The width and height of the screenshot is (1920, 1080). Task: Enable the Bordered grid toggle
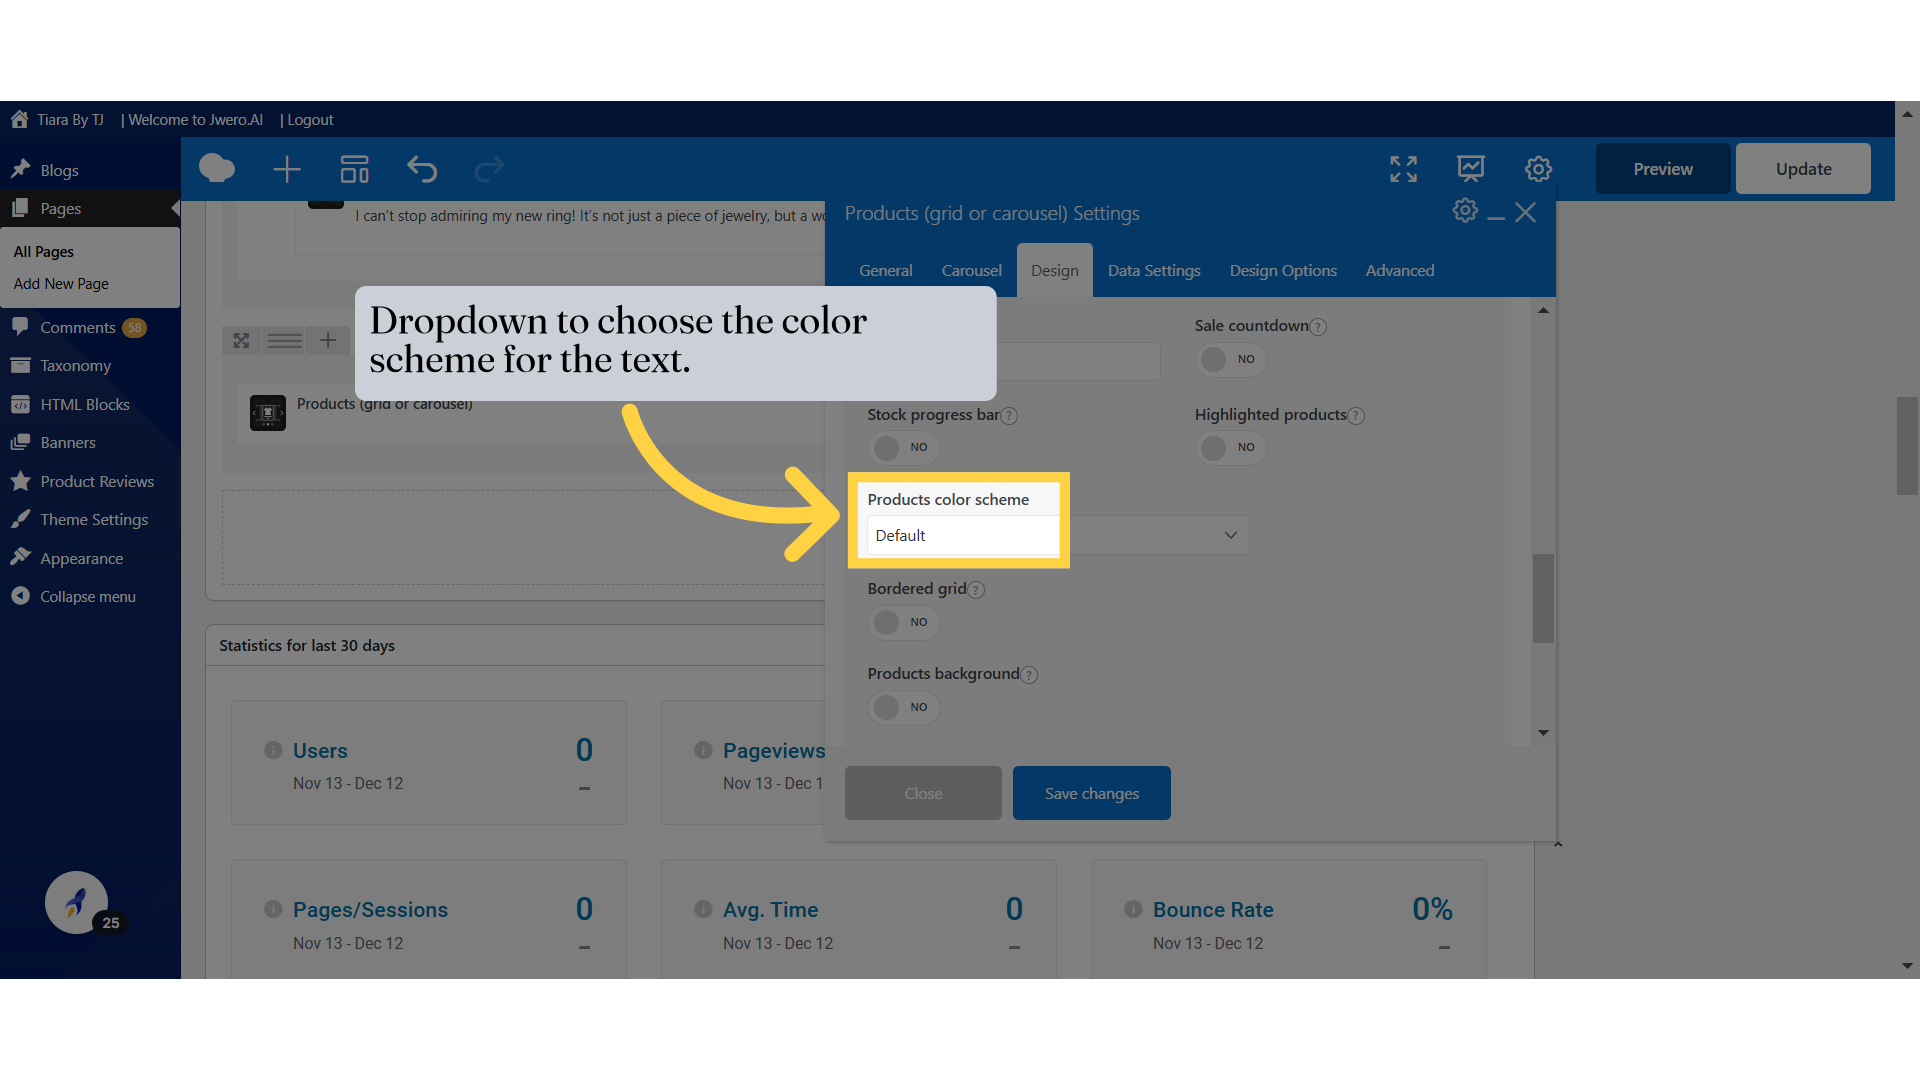tap(903, 622)
